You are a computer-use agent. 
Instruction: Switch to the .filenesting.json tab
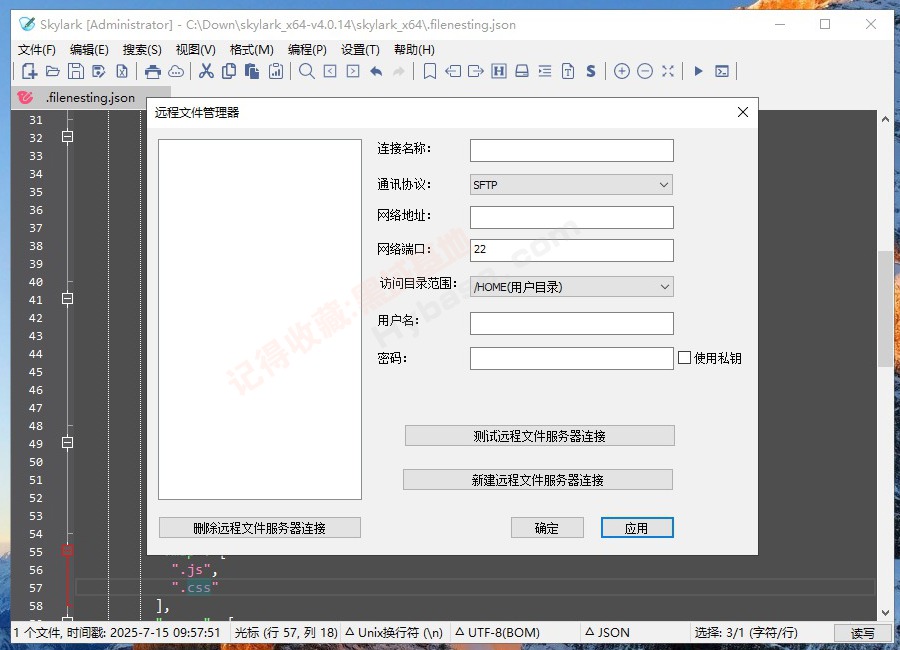(91, 98)
